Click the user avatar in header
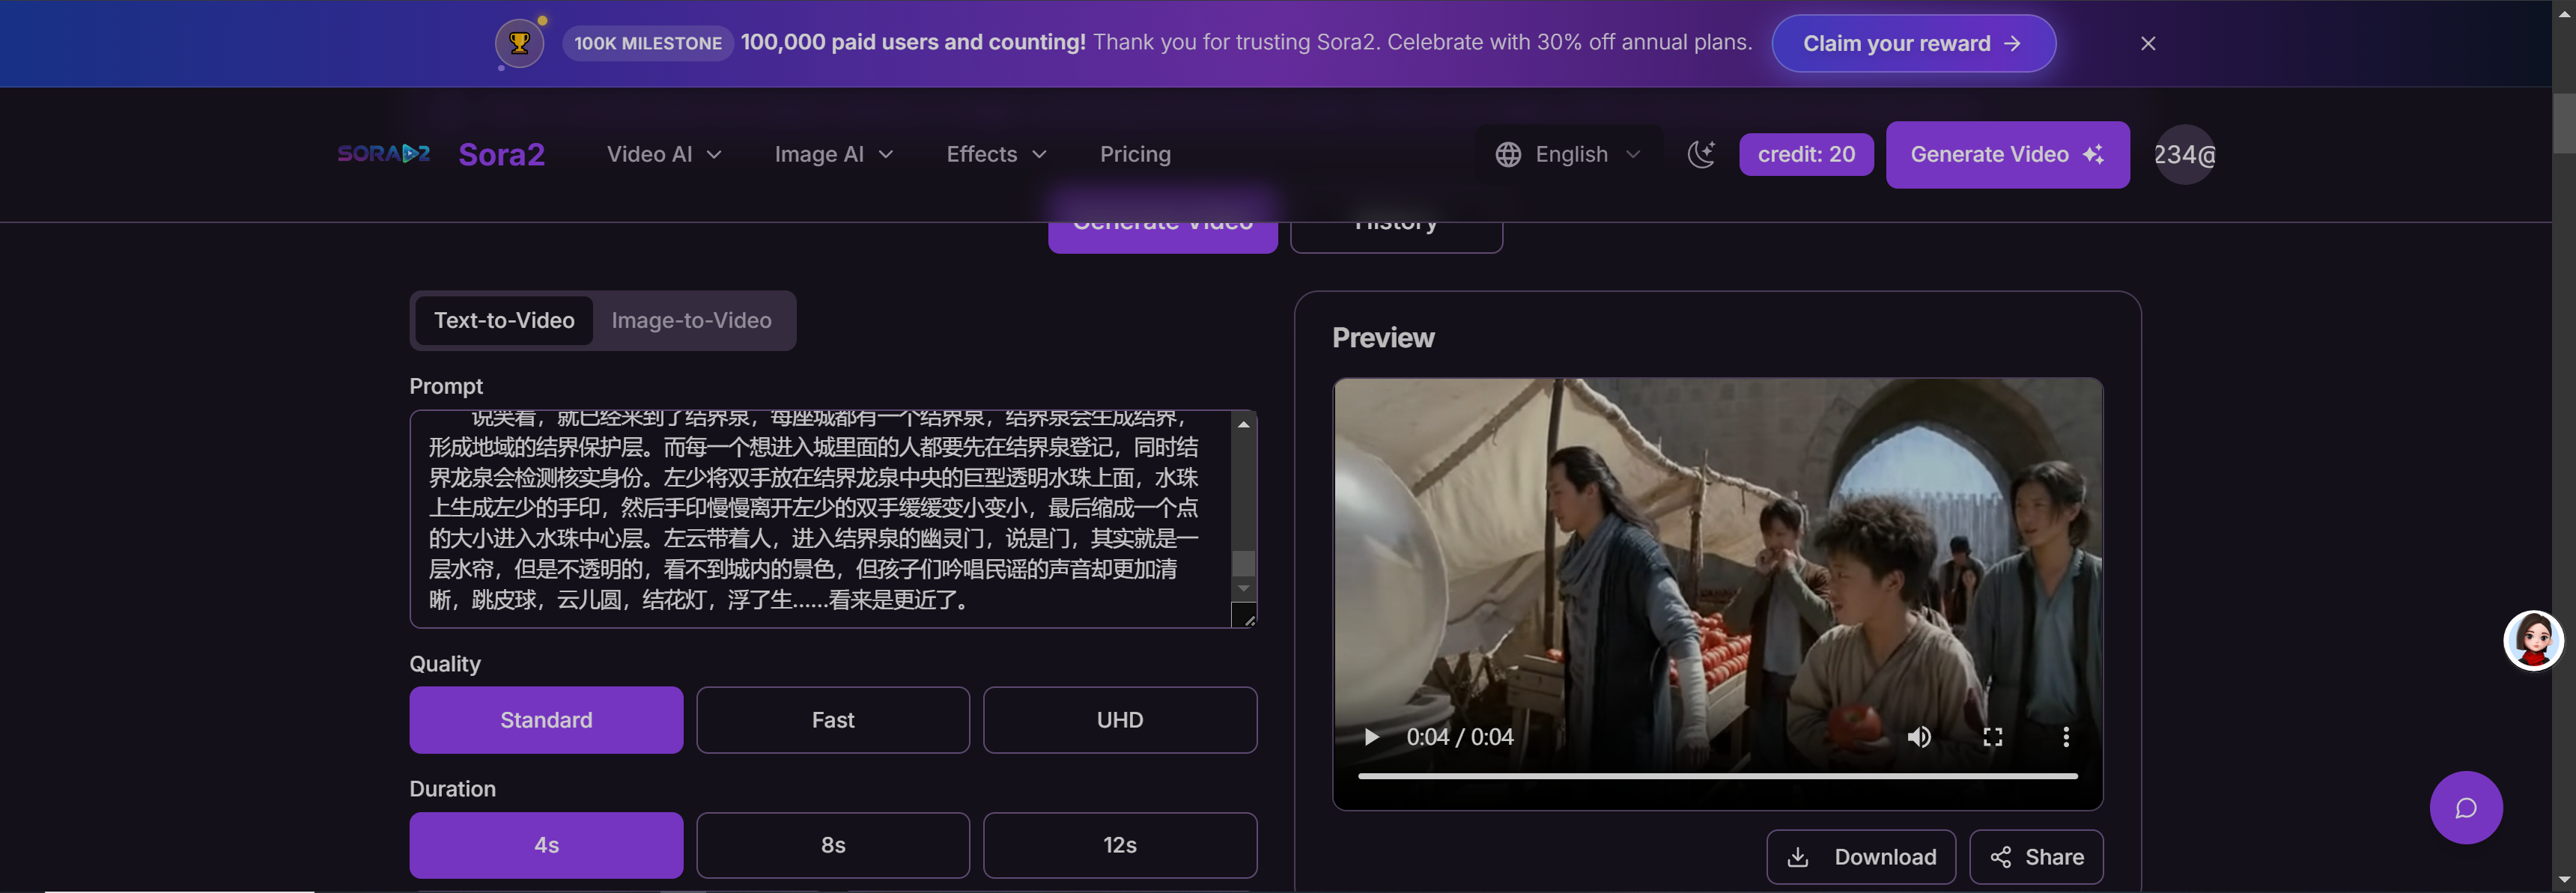 pos(2184,155)
